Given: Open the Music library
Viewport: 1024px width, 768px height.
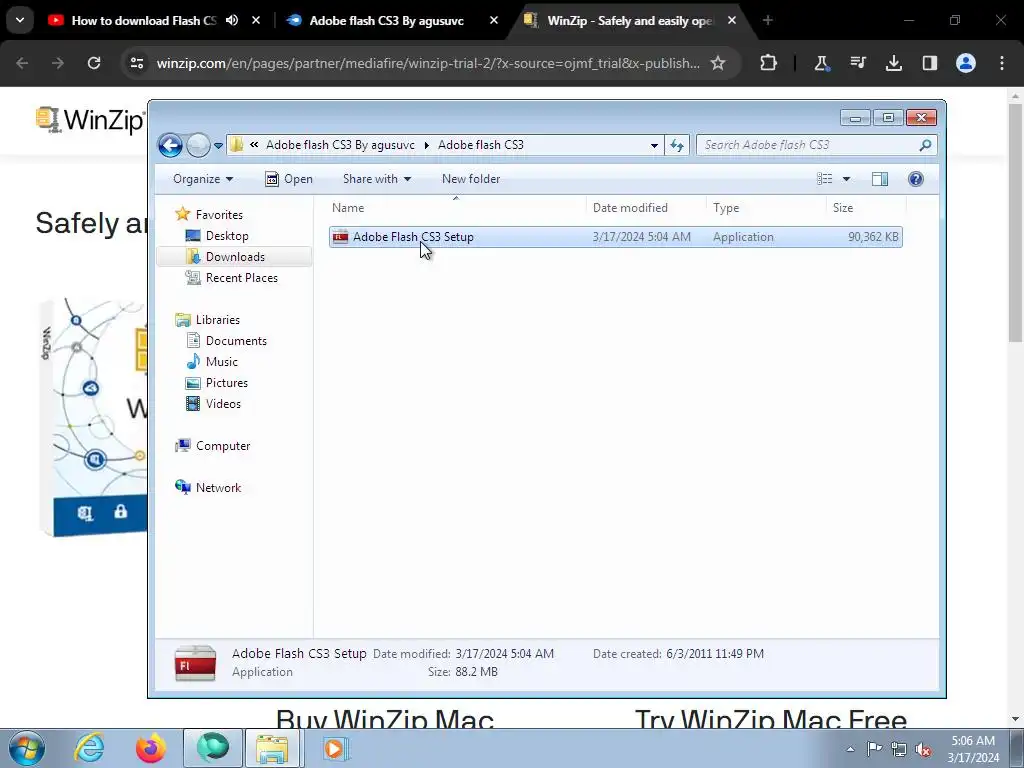Looking at the screenshot, I should pyautogui.click(x=221, y=362).
